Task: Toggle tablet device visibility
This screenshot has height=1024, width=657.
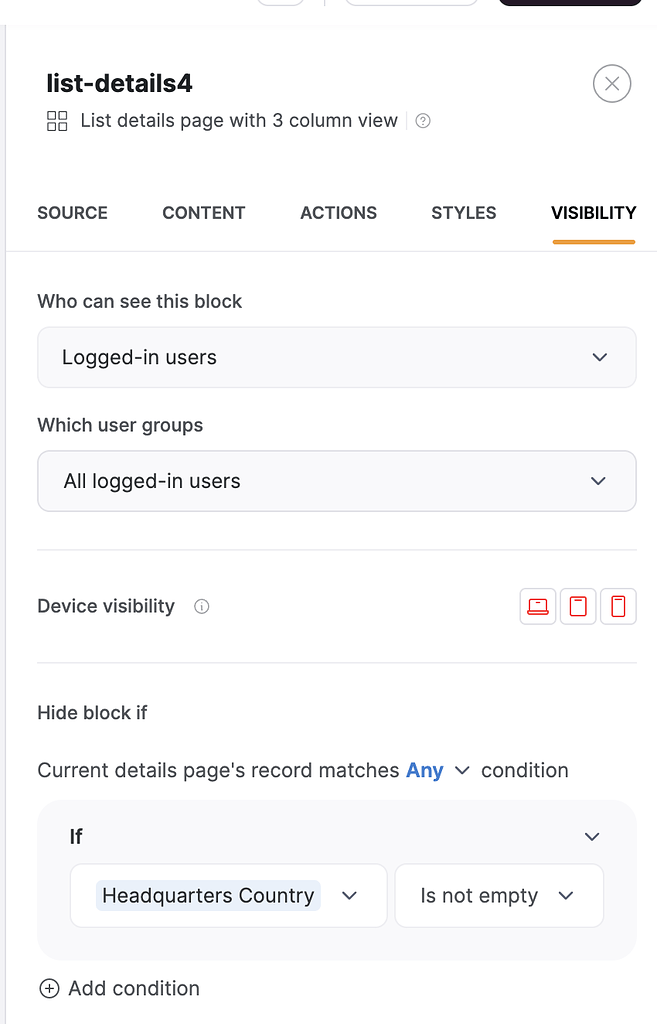Action: [x=577, y=606]
